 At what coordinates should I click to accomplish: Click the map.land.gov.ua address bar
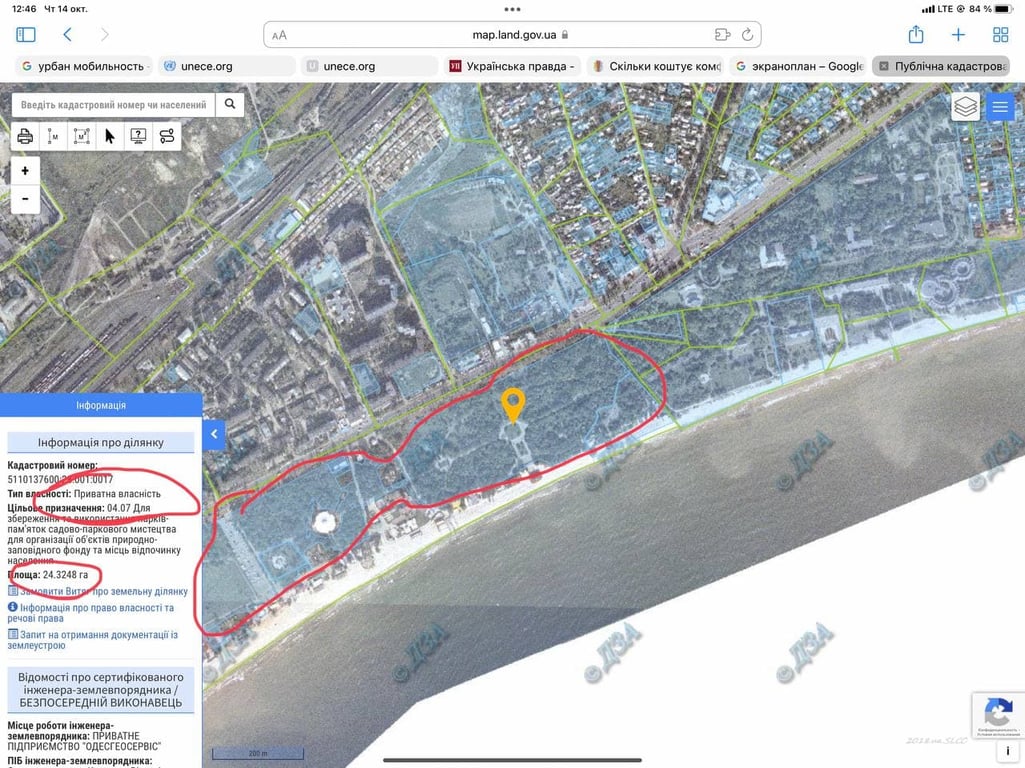point(512,35)
